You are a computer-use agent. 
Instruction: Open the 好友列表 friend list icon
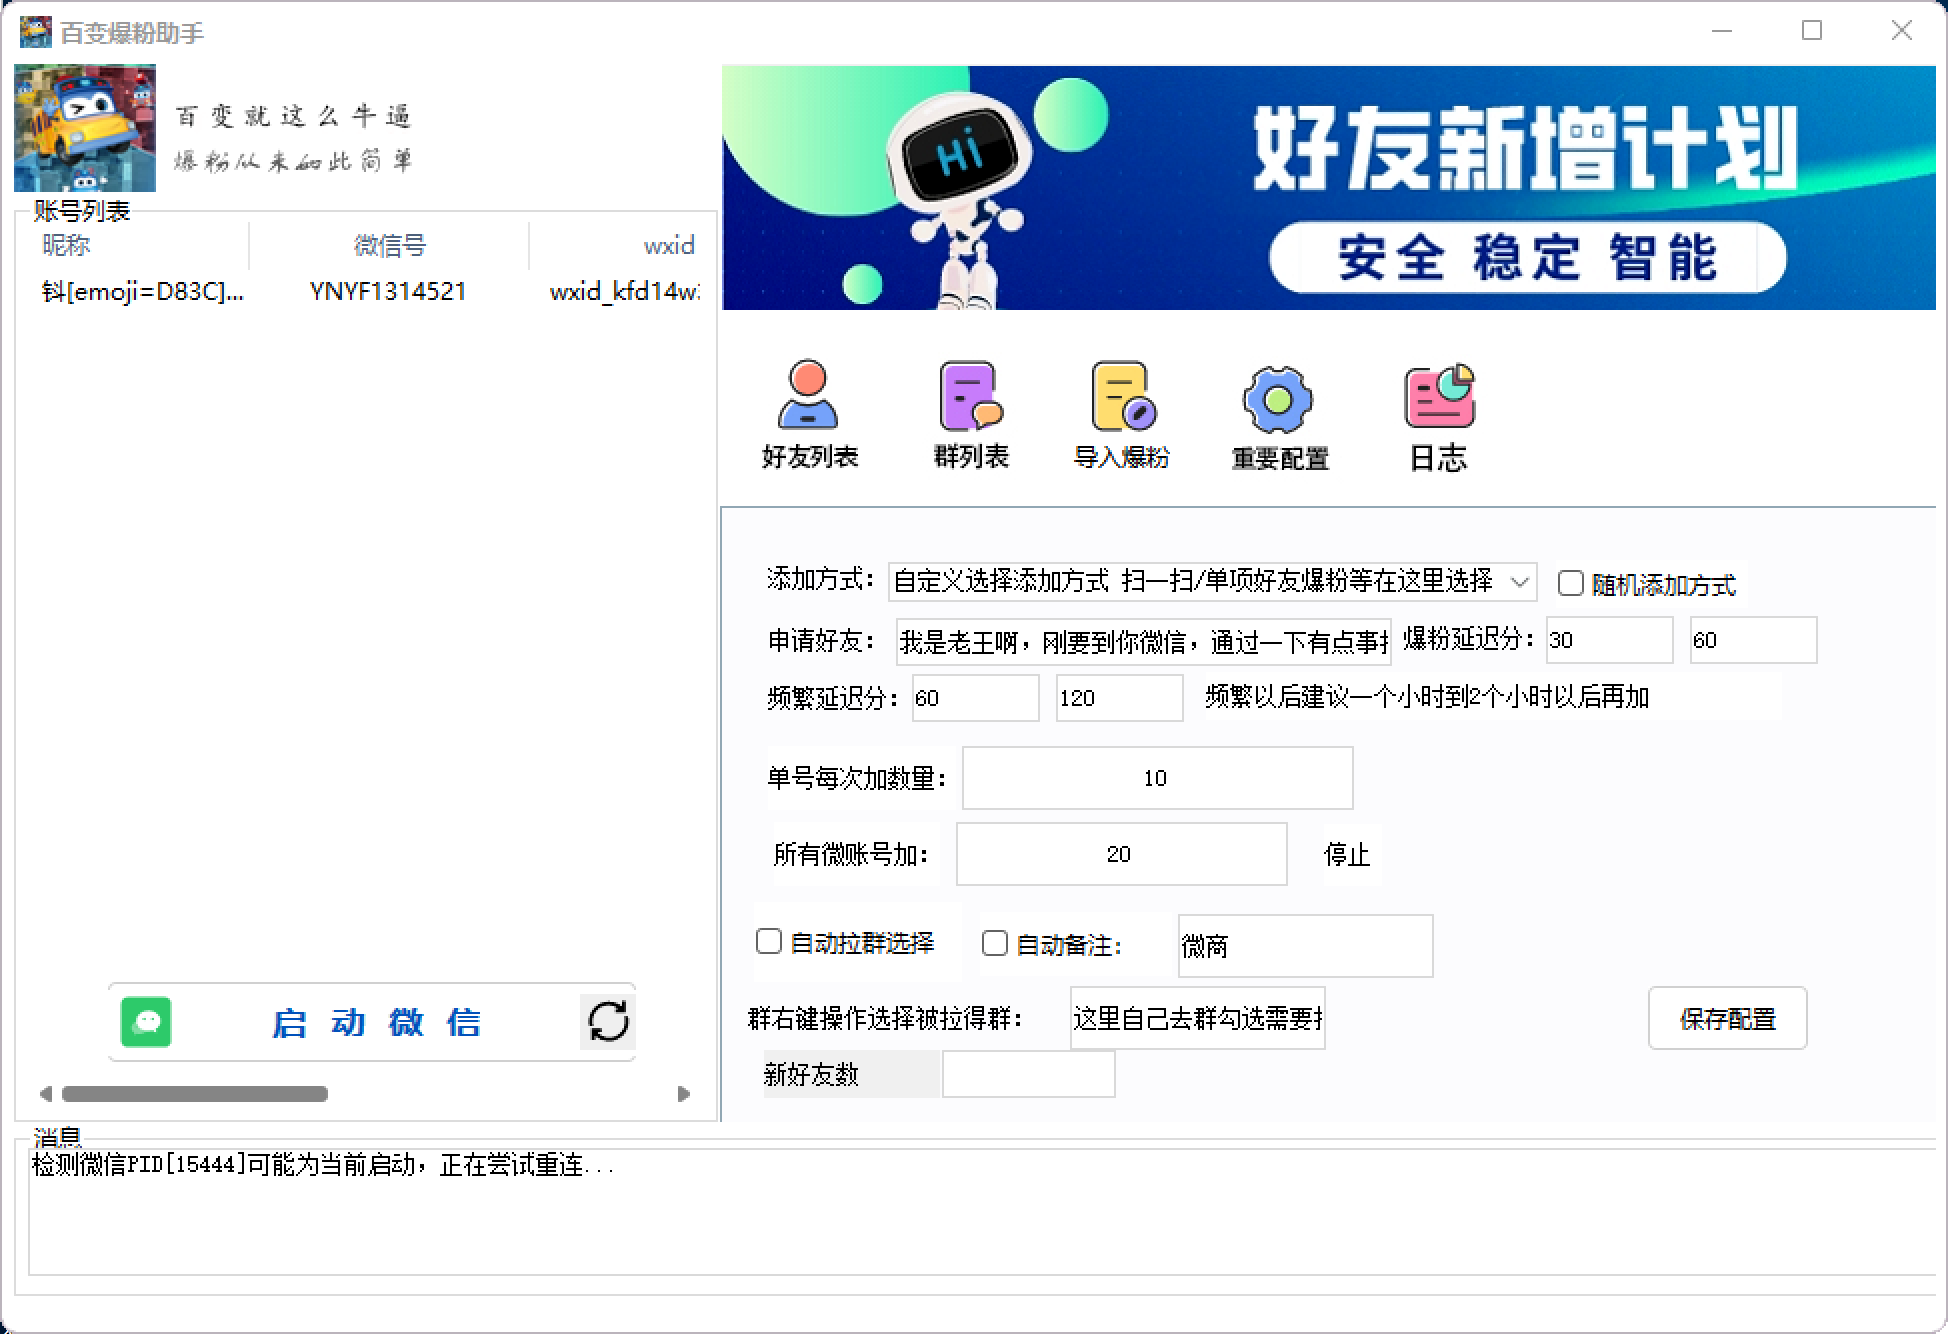[809, 413]
